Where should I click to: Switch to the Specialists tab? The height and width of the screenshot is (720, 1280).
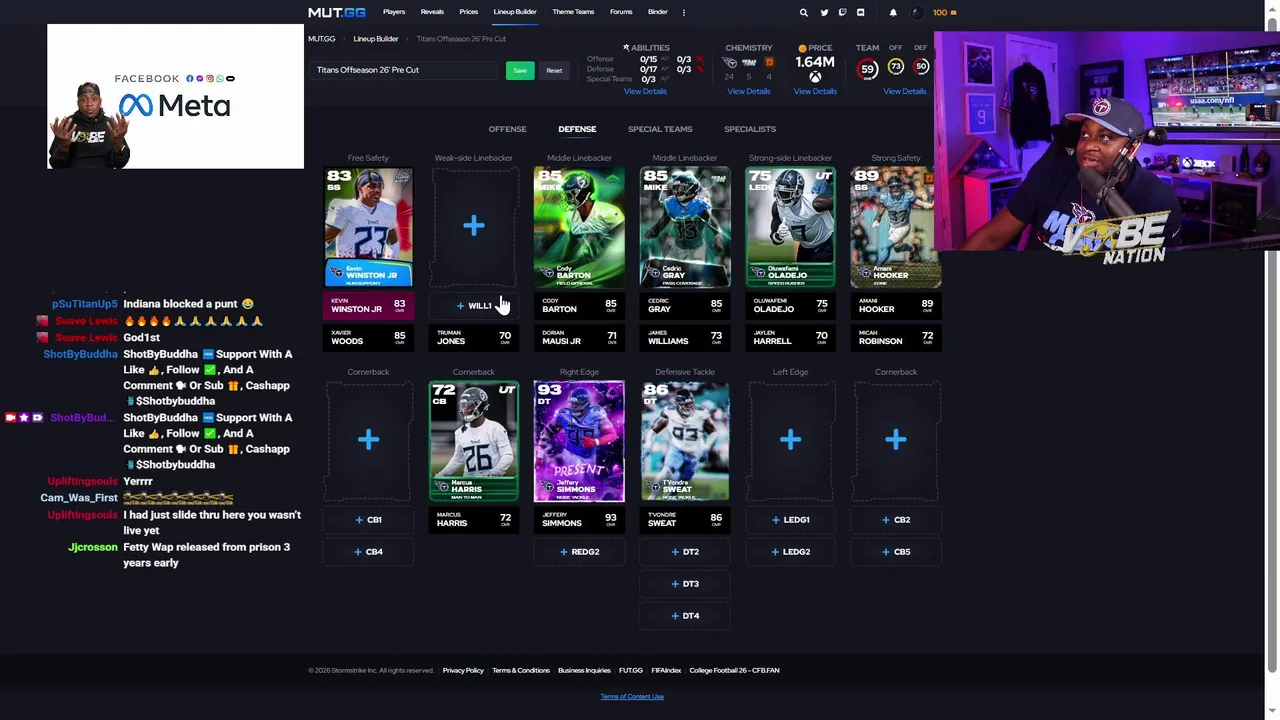(x=750, y=129)
